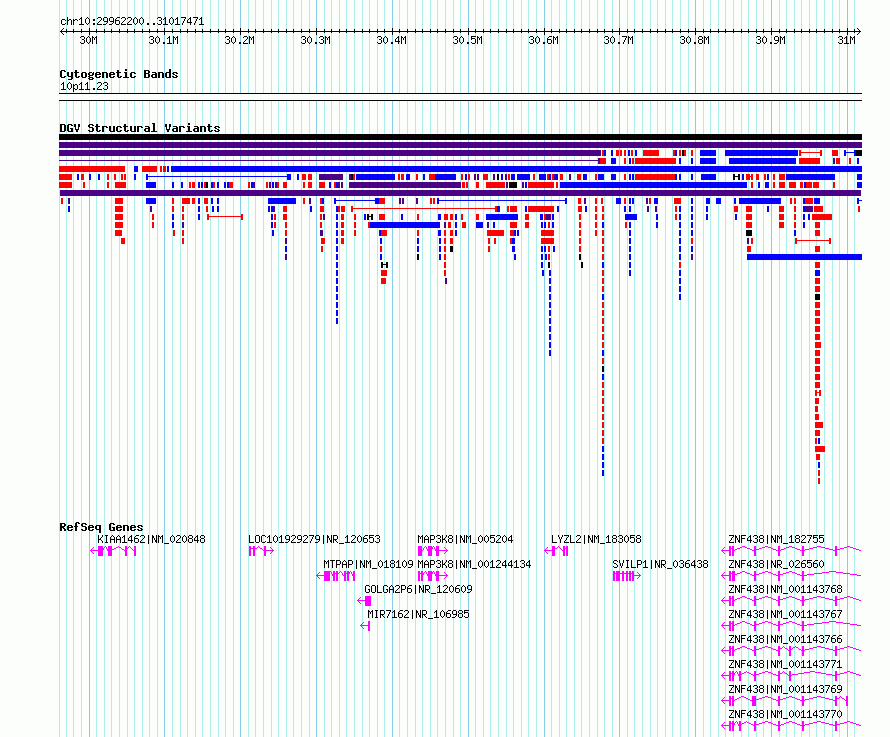
Task: Select the KIAA1462|NM_020848 gene label
Action: pyautogui.click(x=152, y=539)
